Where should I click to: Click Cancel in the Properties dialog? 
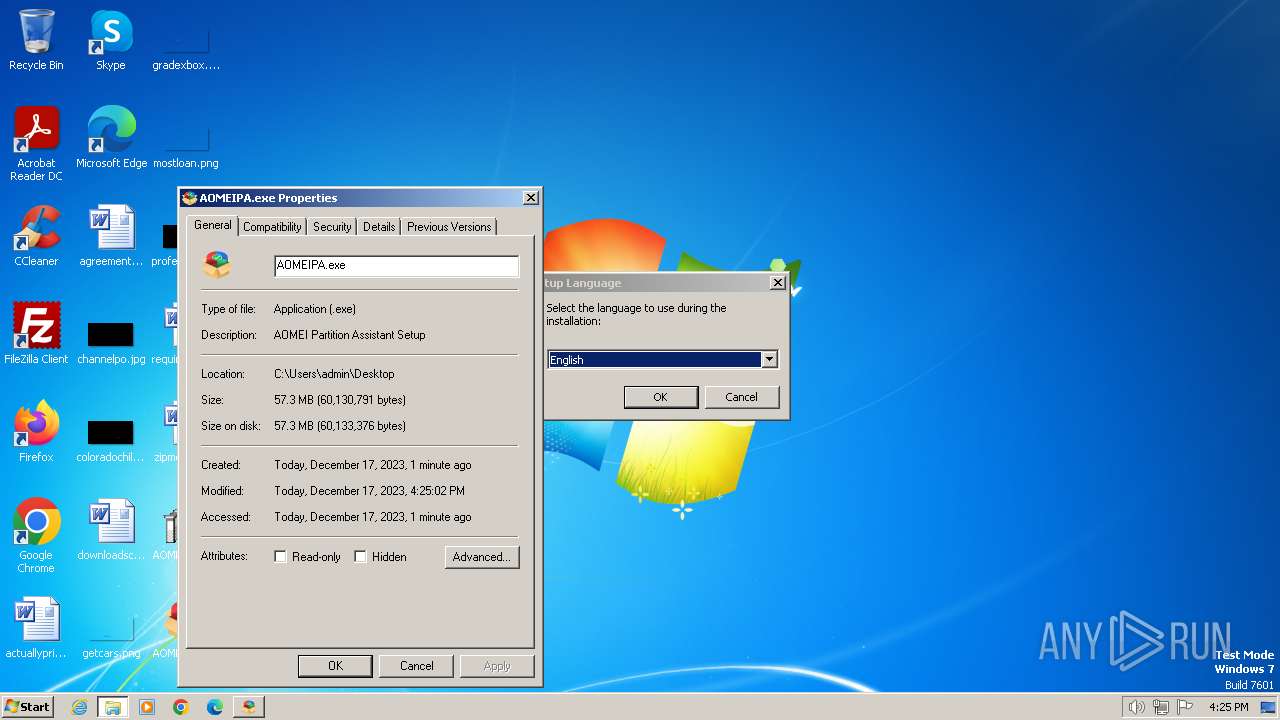pyautogui.click(x=417, y=666)
